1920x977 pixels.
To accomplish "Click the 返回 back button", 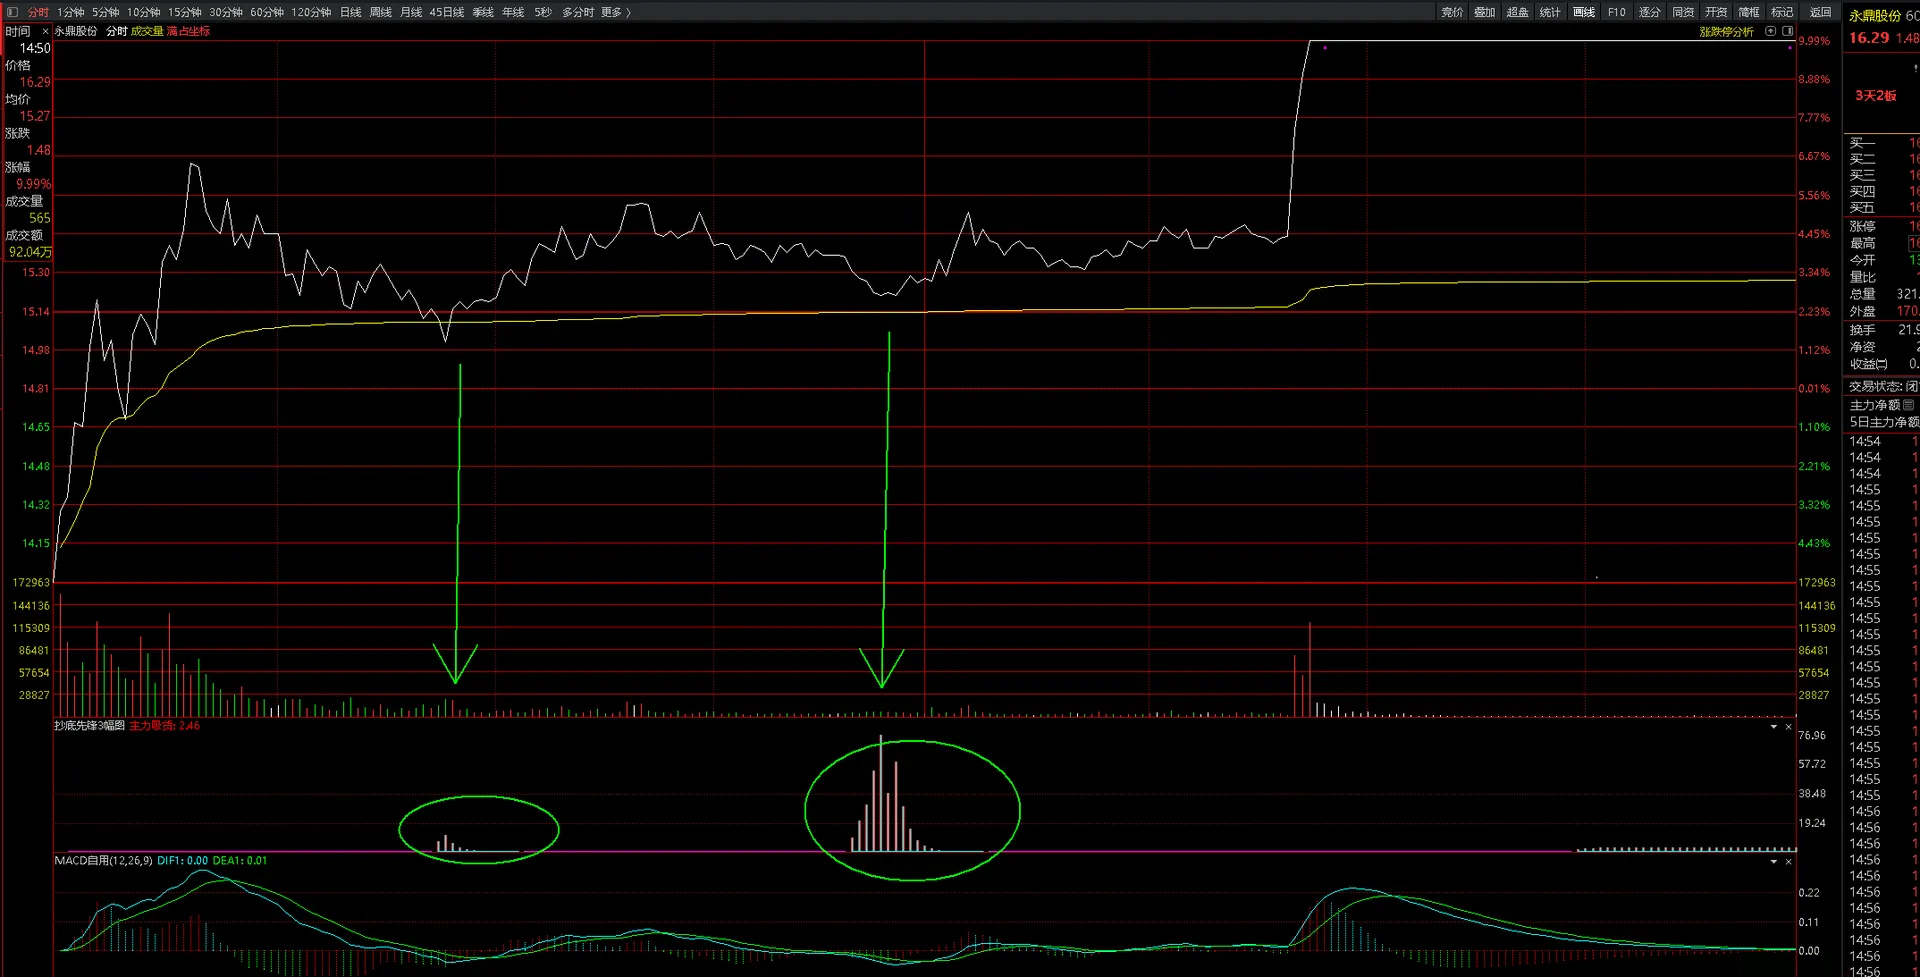I will [x=1821, y=12].
